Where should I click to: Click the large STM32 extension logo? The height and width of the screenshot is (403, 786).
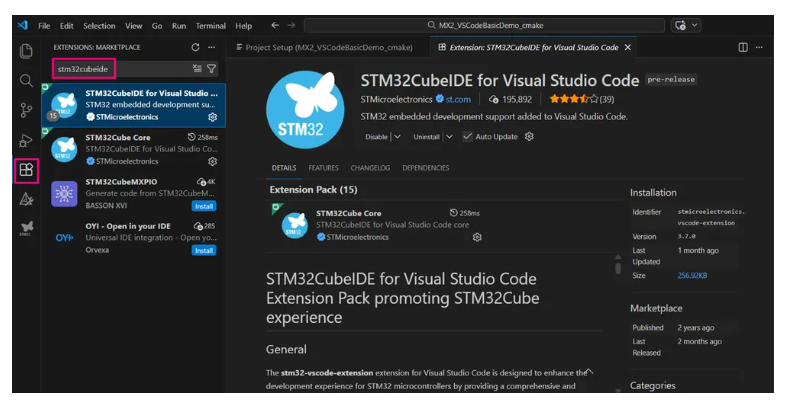[x=305, y=110]
